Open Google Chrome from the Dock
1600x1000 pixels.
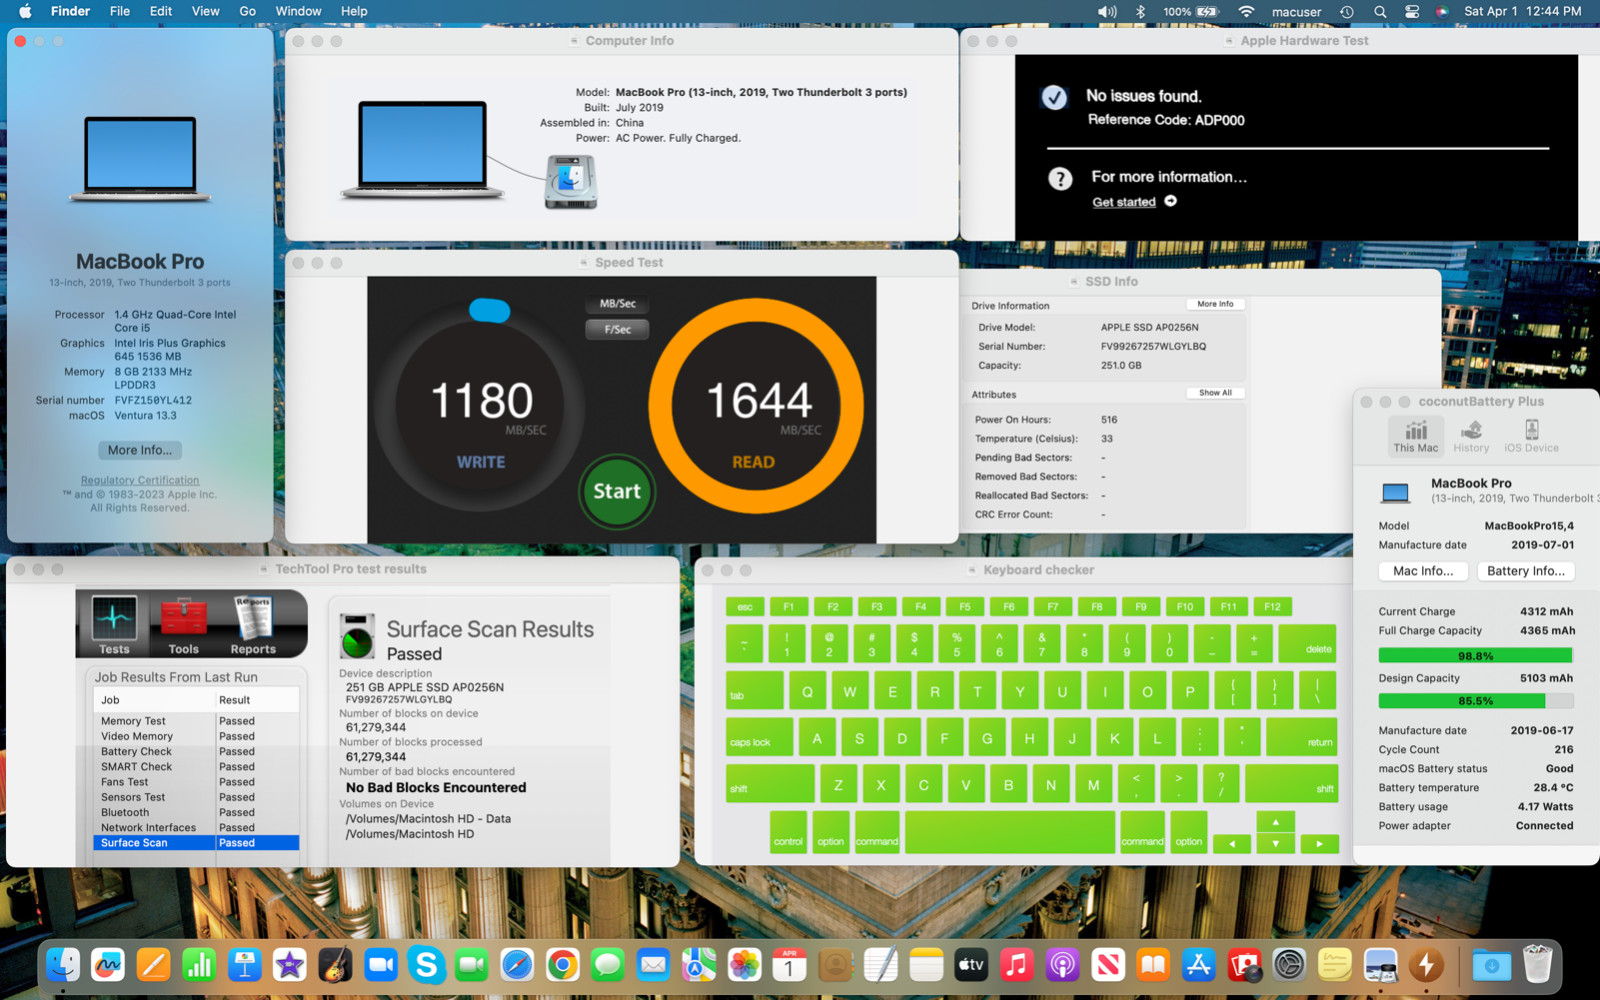[563, 965]
